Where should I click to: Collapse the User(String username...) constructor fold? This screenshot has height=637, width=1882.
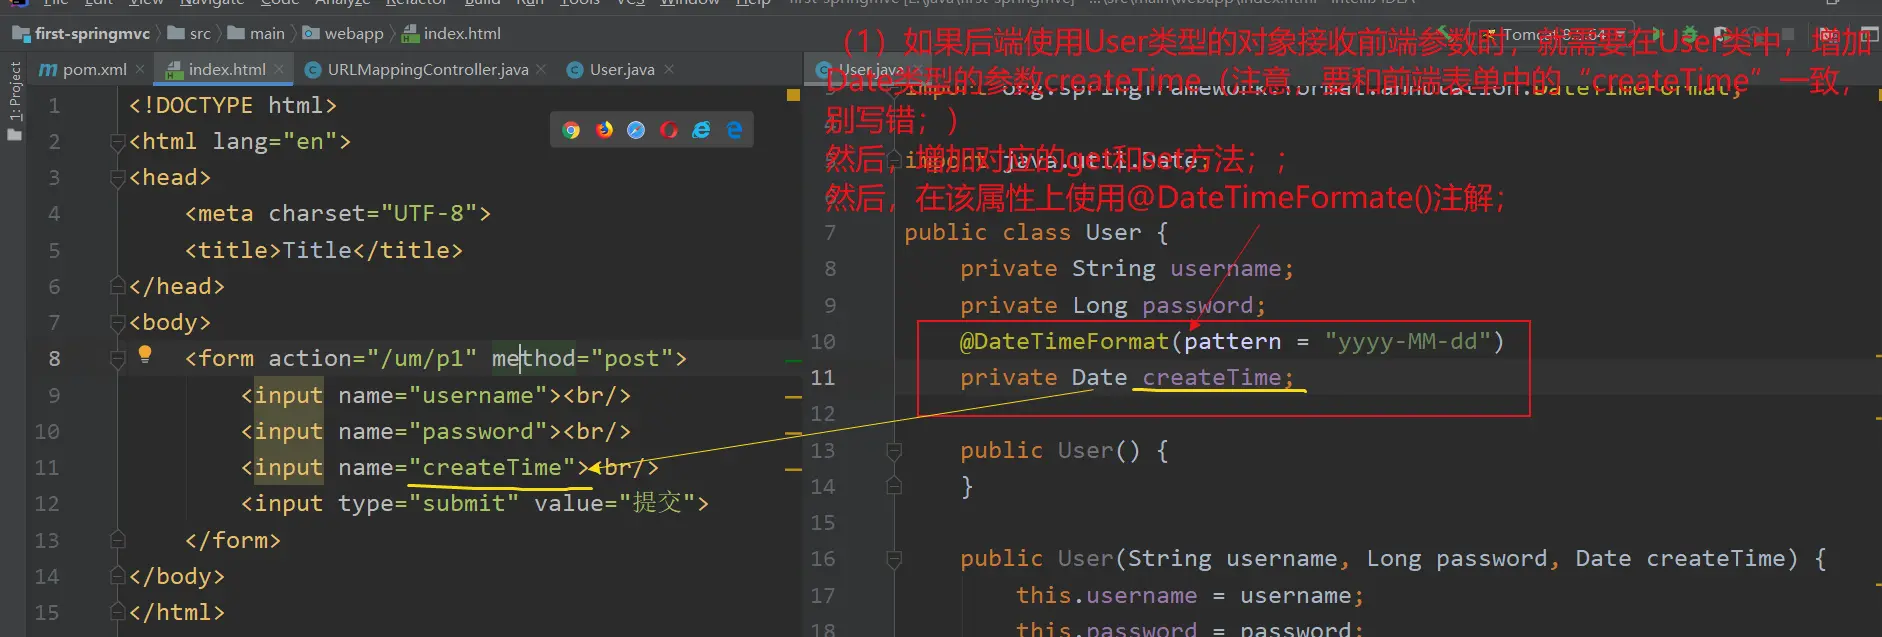(894, 559)
